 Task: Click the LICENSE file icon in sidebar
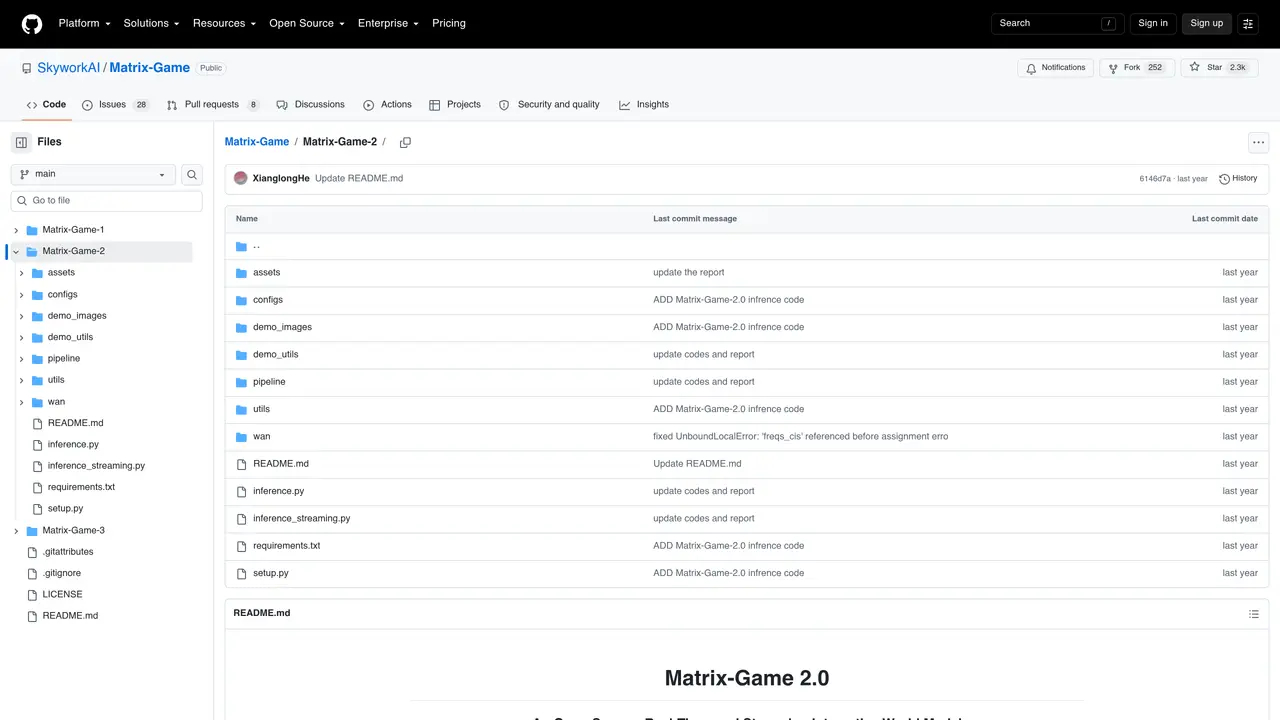(x=32, y=595)
